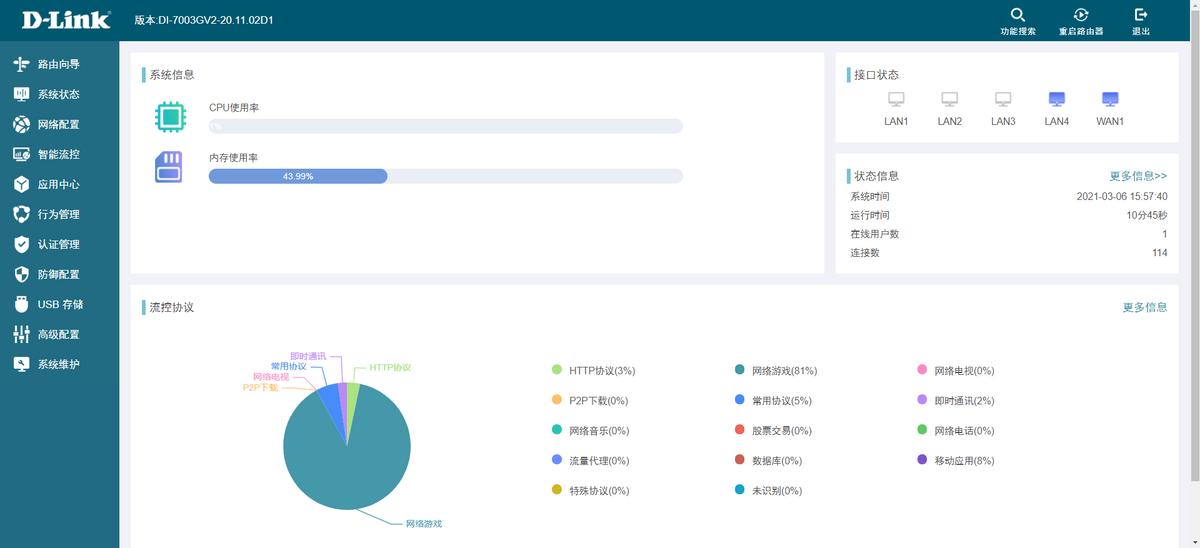Select the LAN4 interface icon

pos(1057,99)
